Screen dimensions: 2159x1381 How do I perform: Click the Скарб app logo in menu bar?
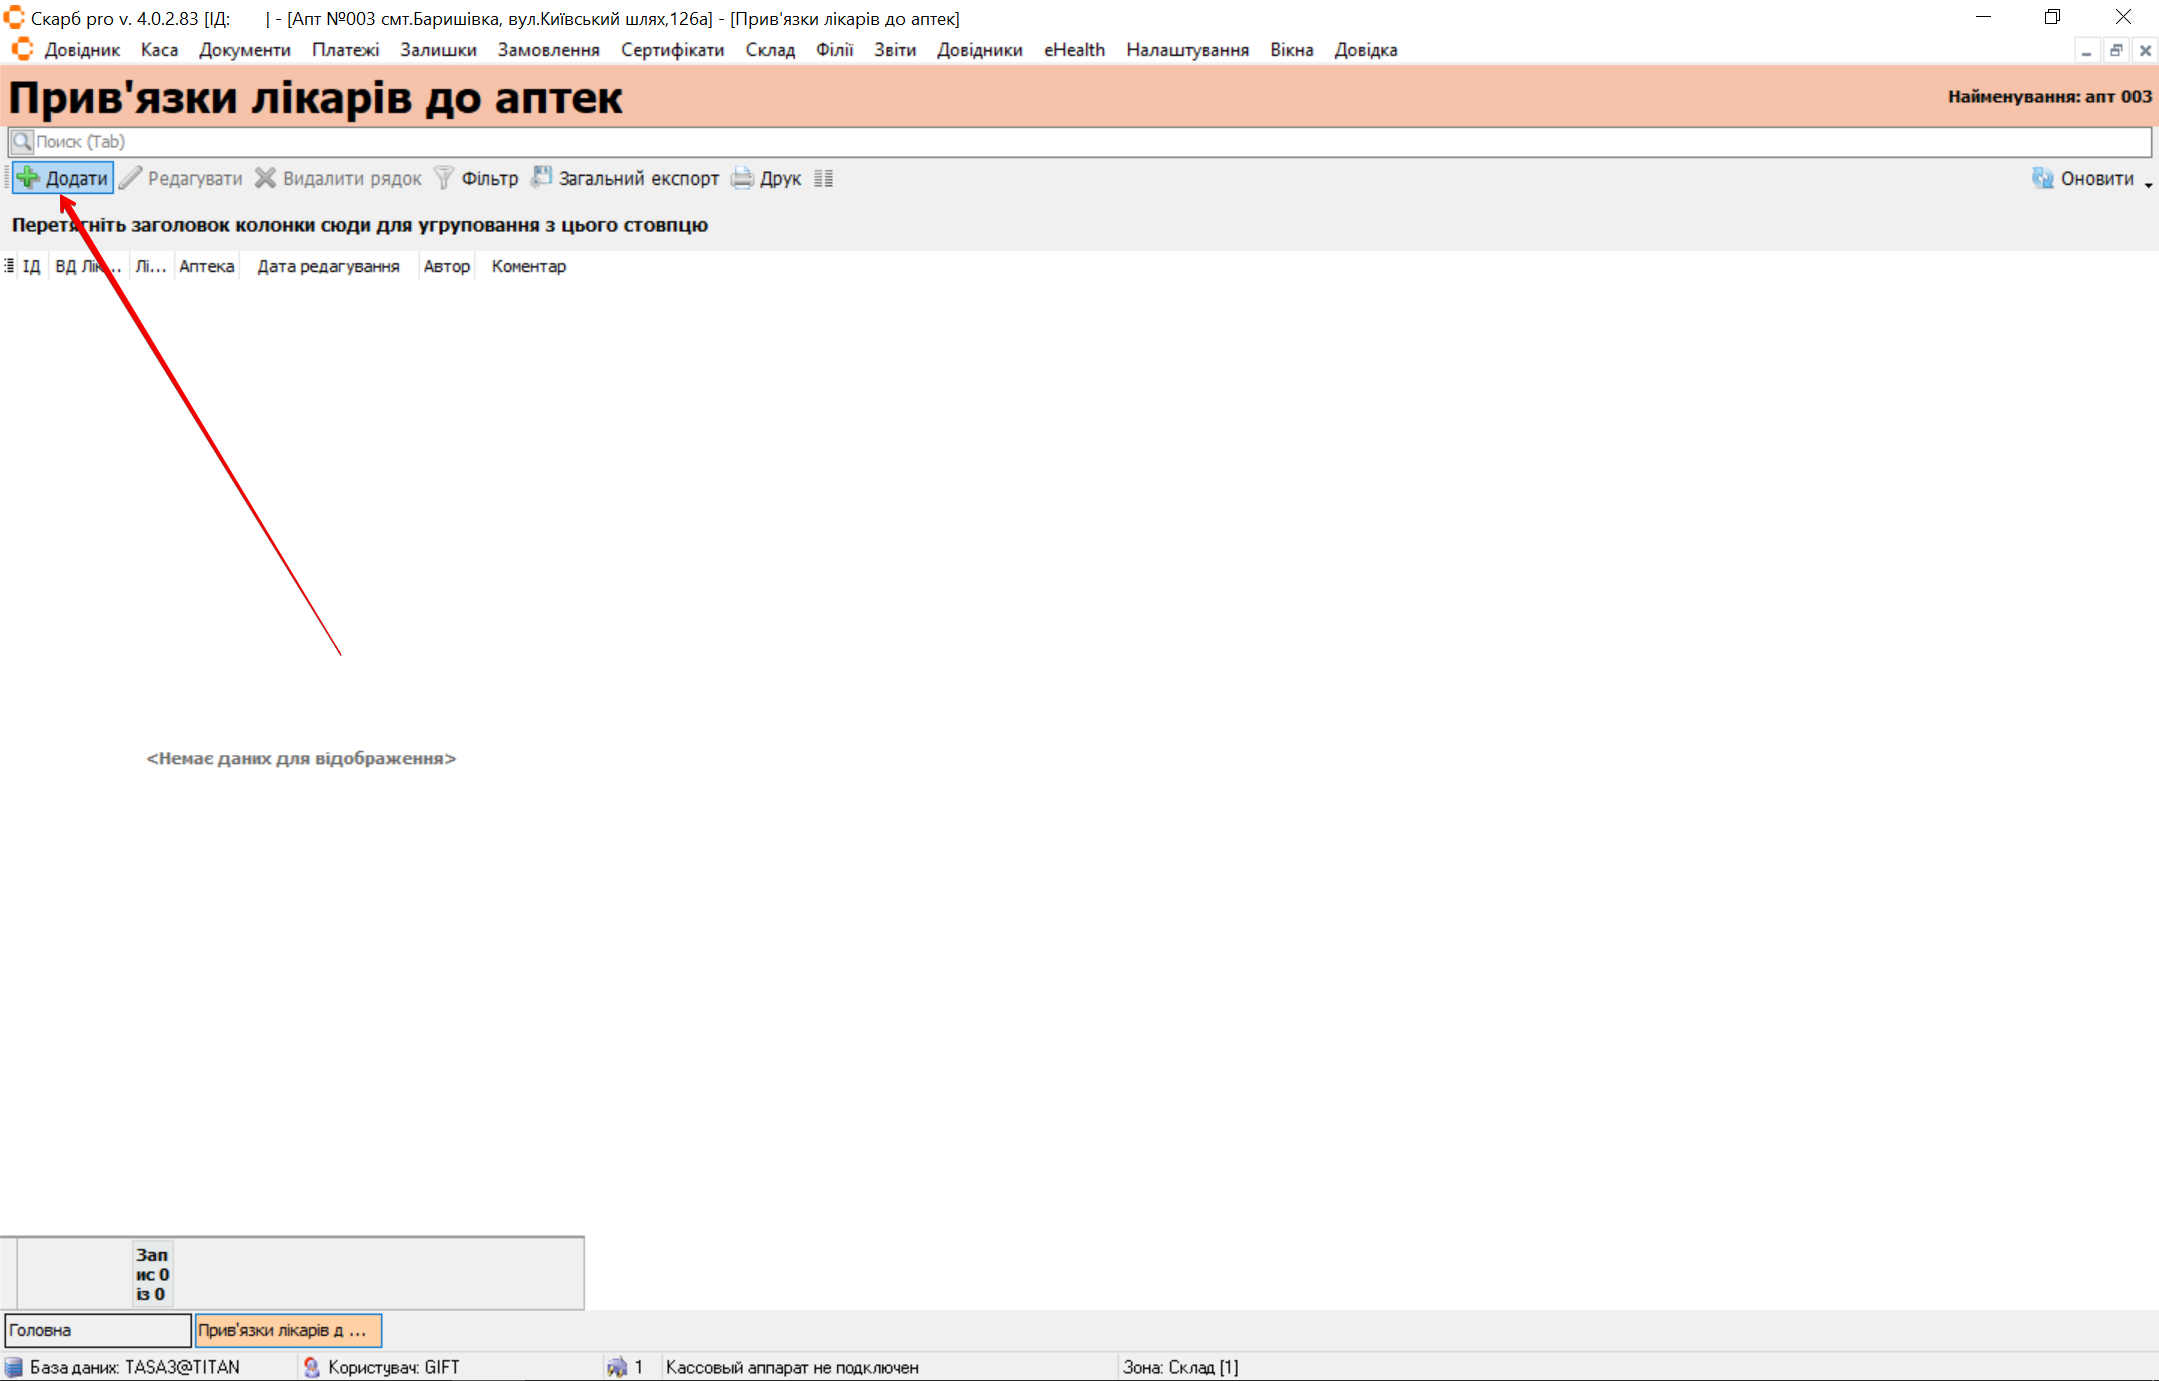22,49
